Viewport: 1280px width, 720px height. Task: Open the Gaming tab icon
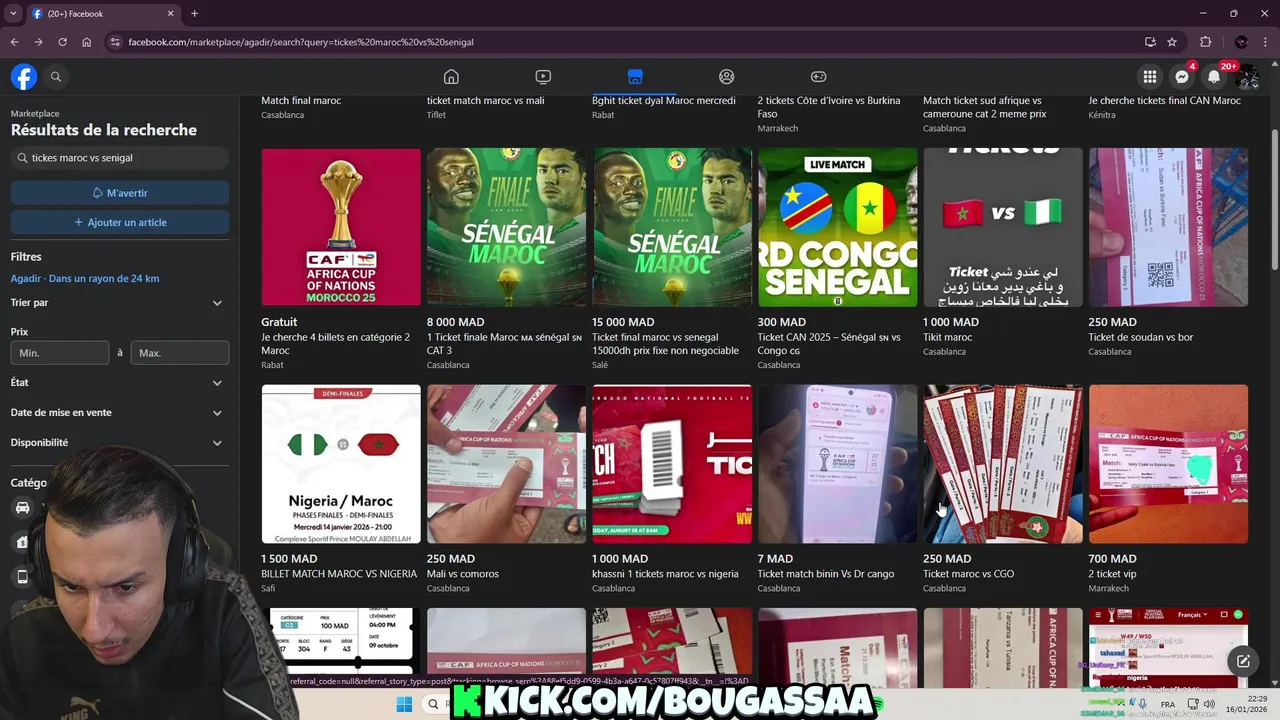(x=818, y=77)
